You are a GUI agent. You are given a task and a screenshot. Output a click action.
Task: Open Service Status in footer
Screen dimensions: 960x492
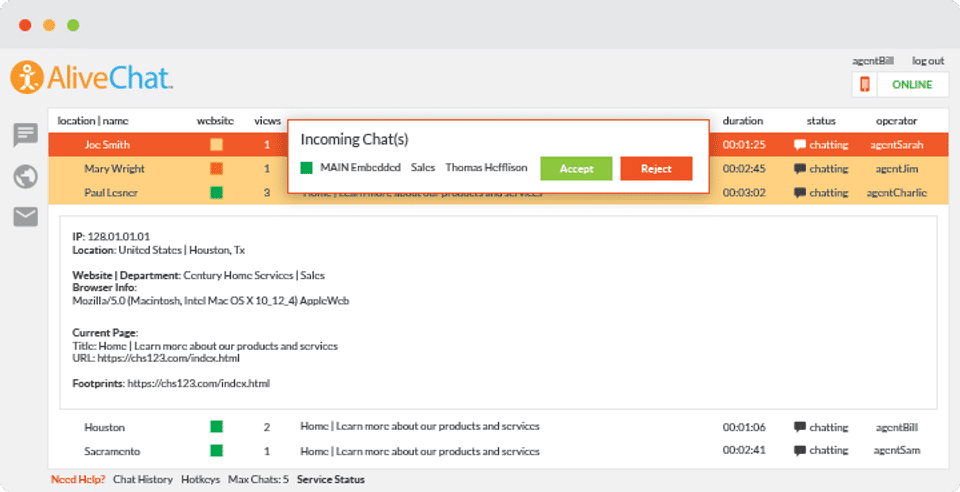click(x=331, y=479)
